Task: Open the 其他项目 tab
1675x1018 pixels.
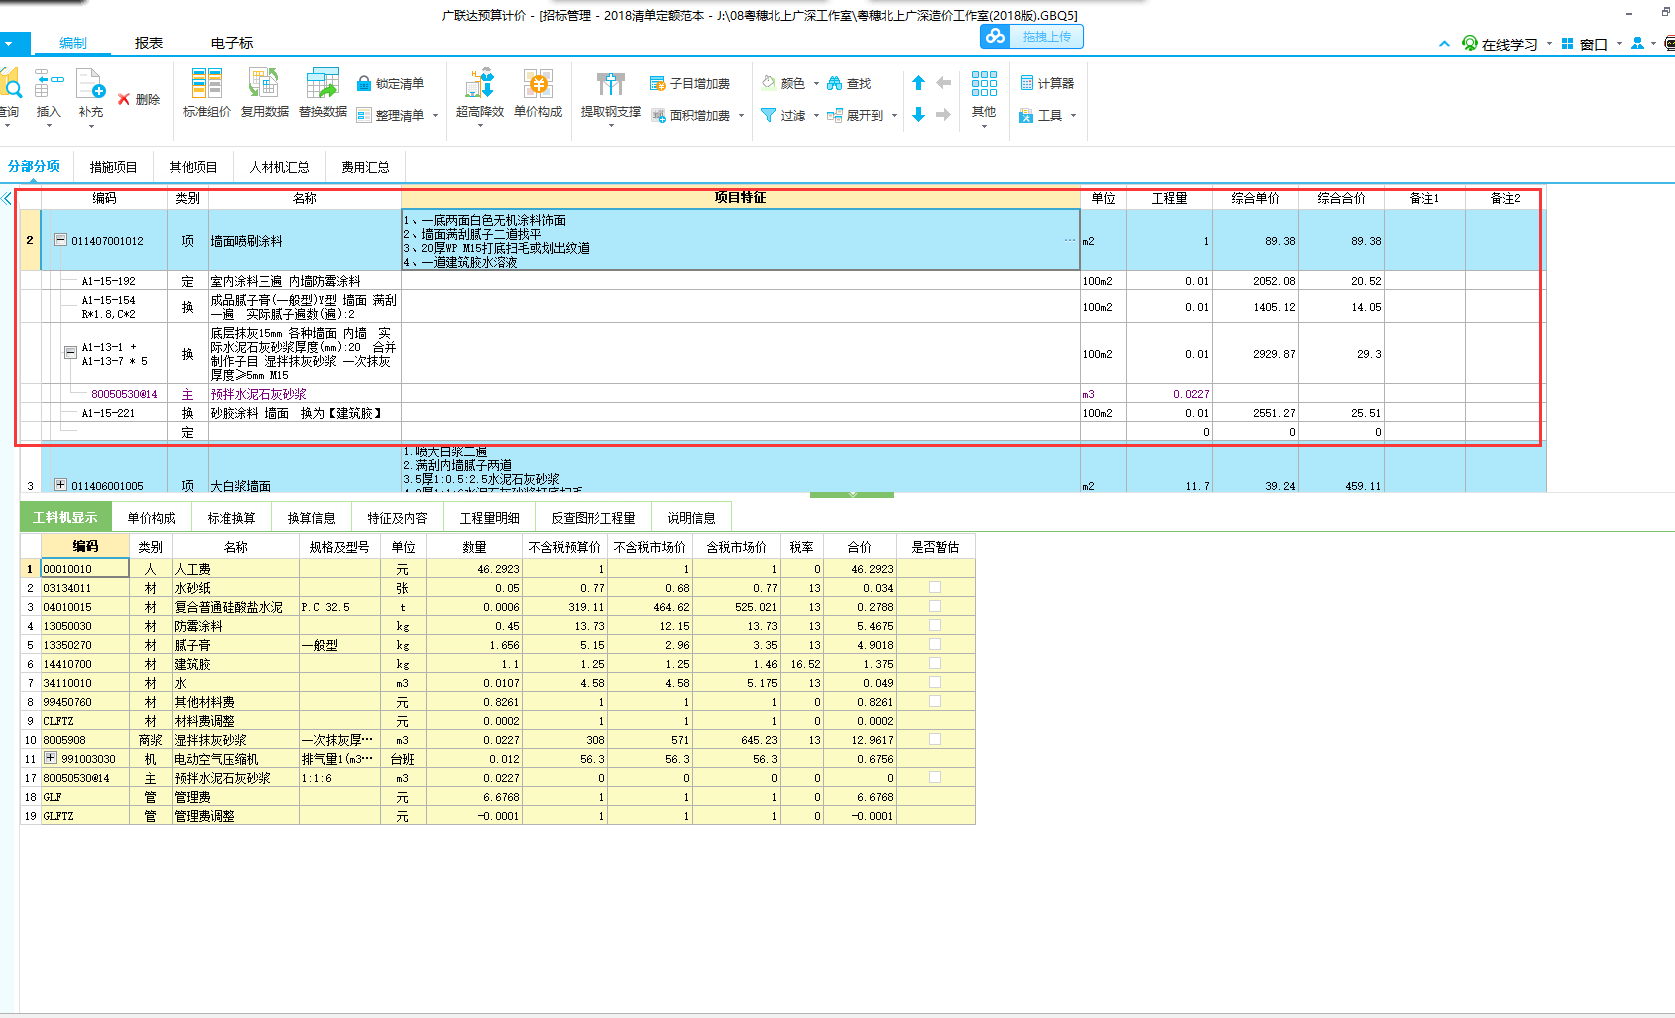Action: click(x=193, y=167)
